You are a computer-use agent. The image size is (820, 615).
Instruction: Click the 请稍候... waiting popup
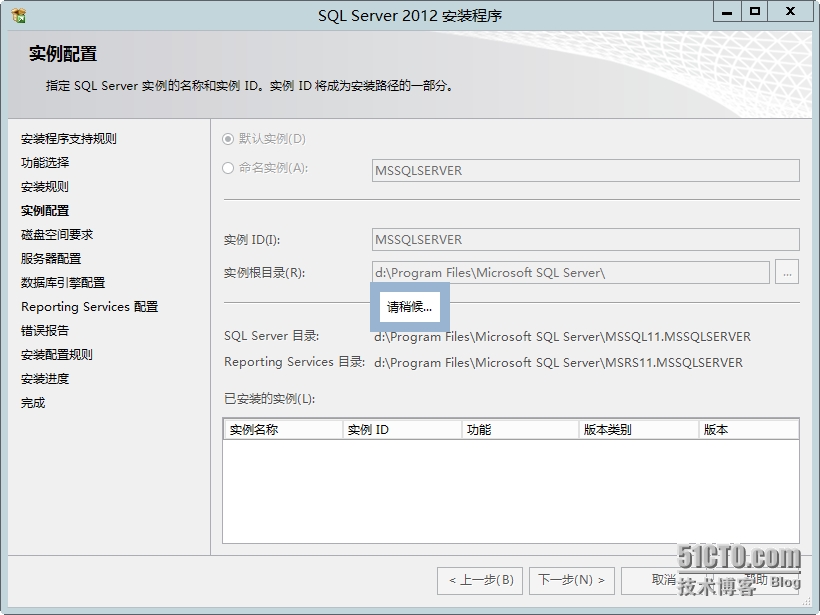410,307
